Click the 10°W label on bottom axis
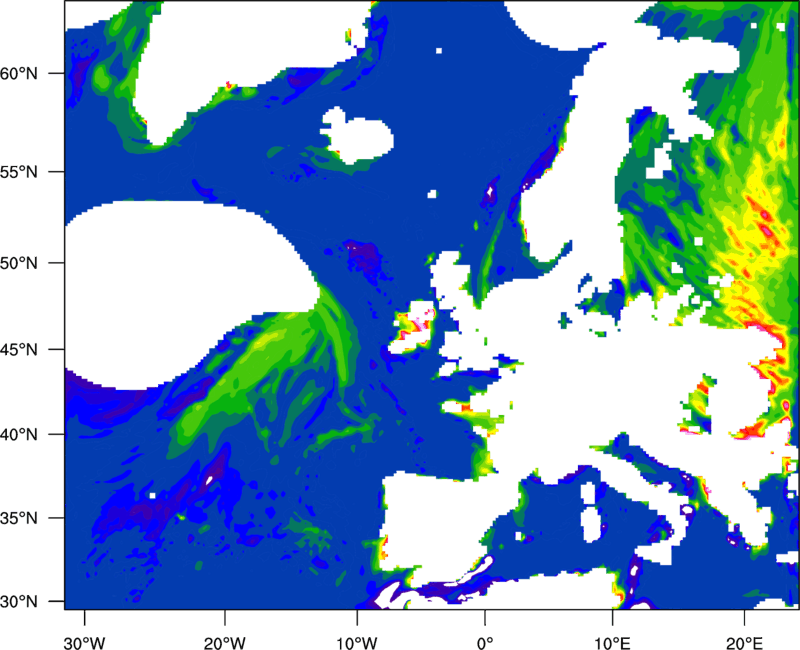The height and width of the screenshot is (650, 800). point(357,630)
